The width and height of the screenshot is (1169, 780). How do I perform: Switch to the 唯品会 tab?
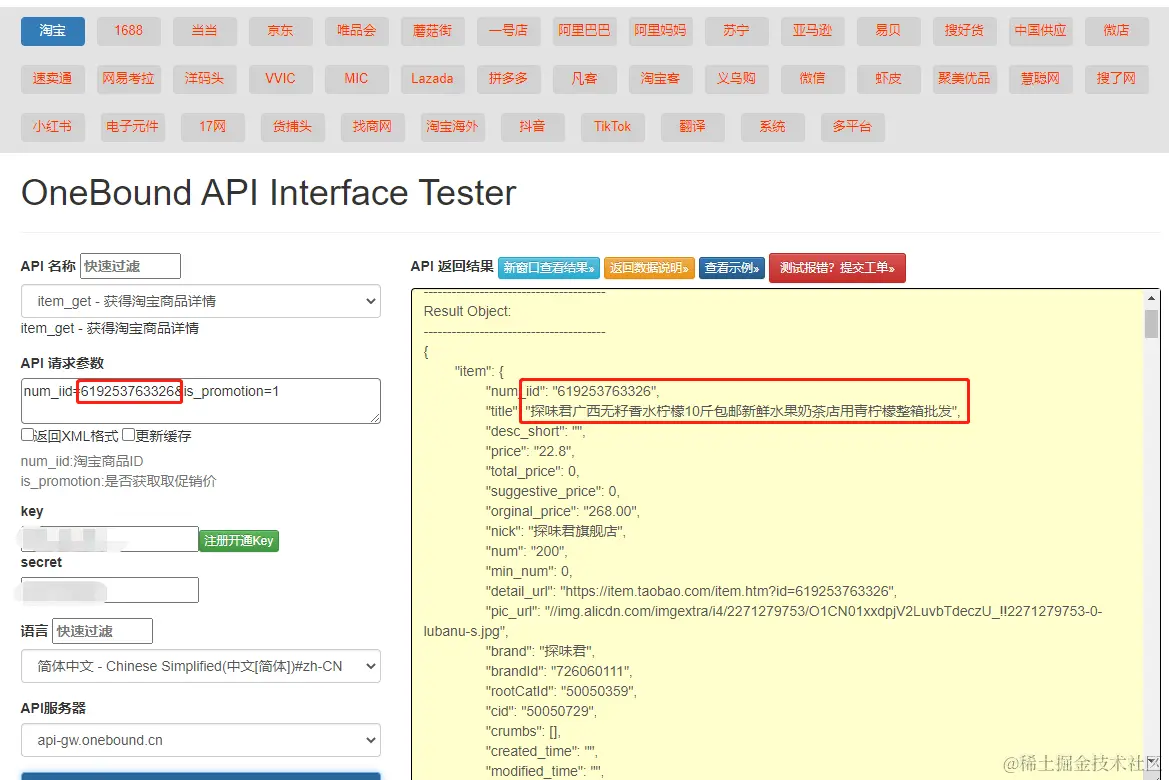click(356, 31)
